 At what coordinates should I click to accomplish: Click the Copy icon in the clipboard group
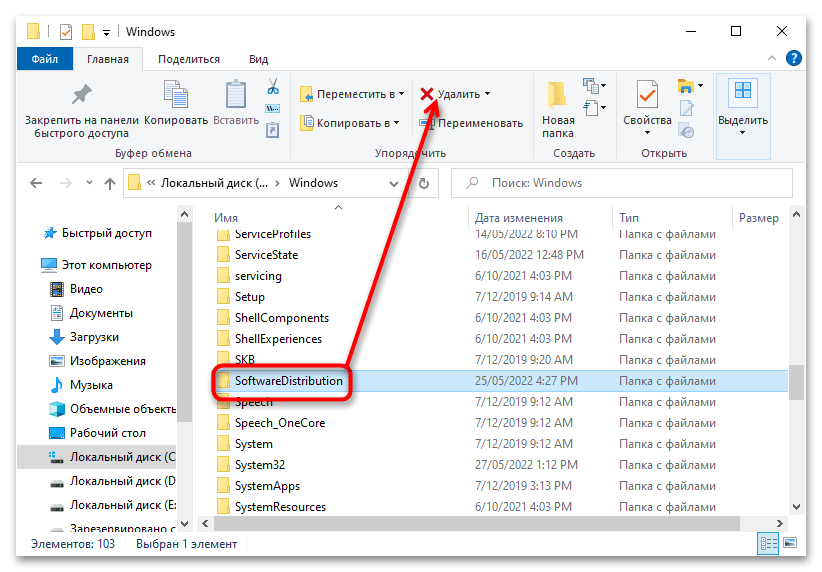click(176, 95)
